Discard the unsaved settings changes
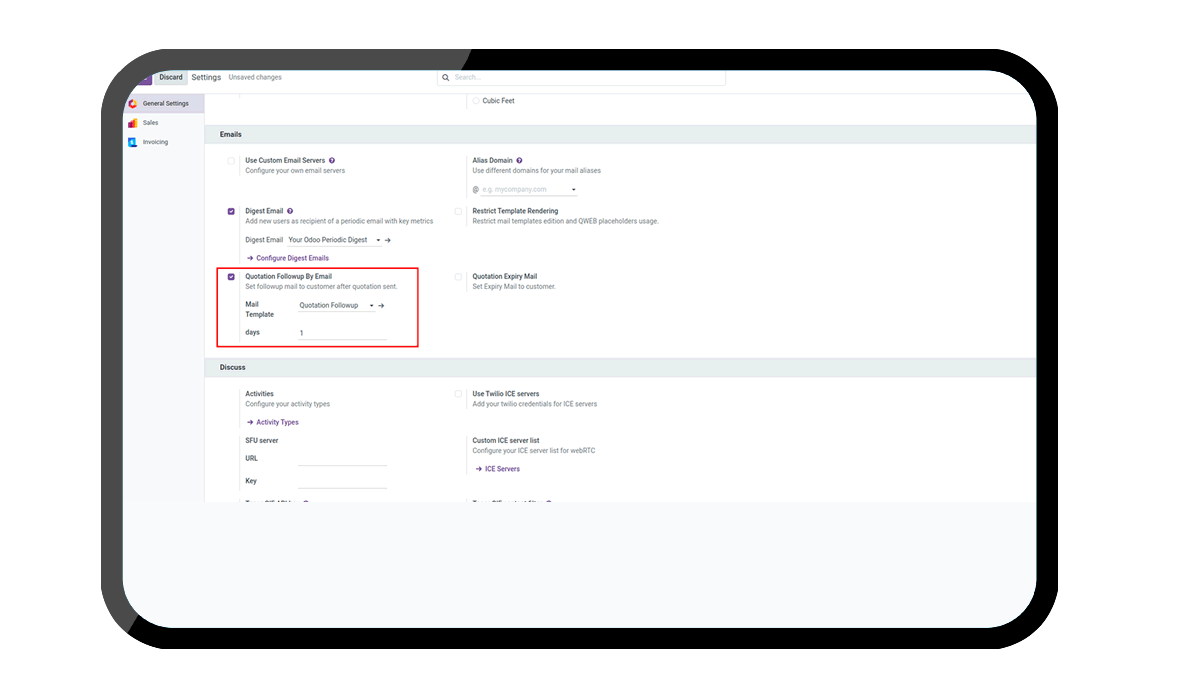The image size is (1200, 697). click(171, 77)
